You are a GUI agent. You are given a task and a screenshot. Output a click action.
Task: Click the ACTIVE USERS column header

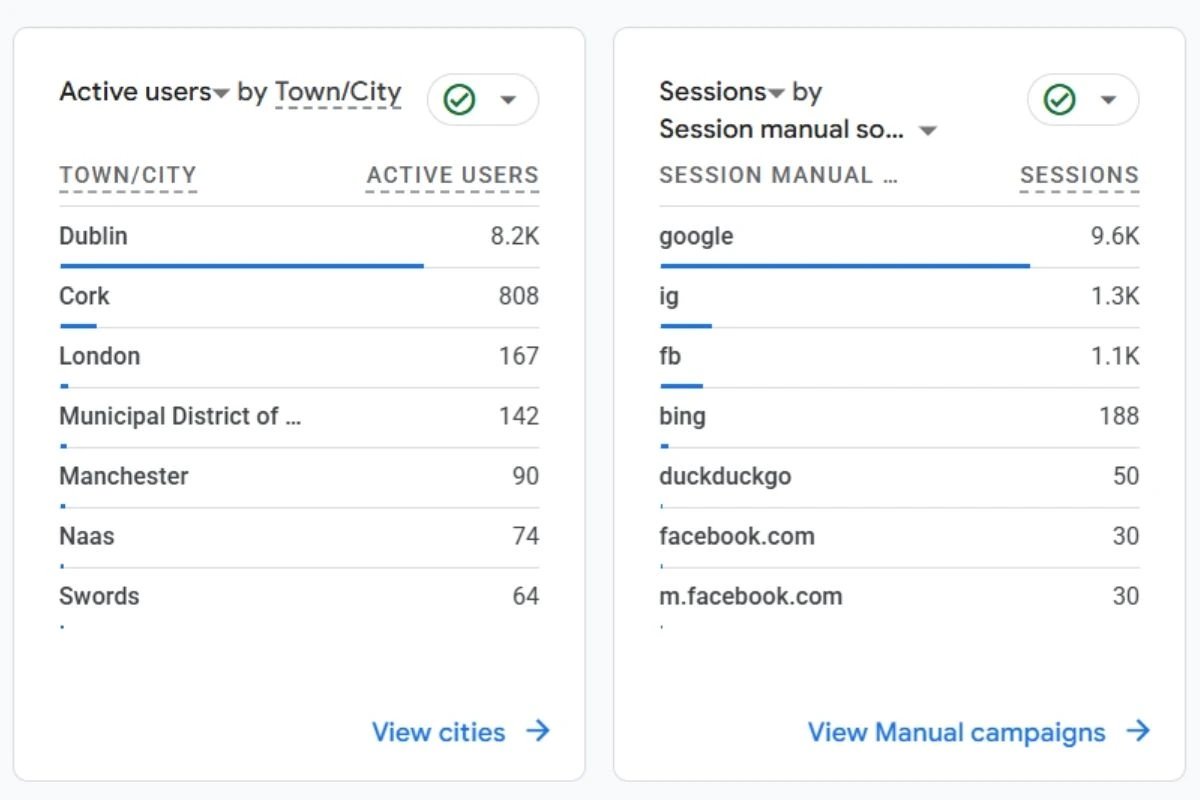coord(453,176)
